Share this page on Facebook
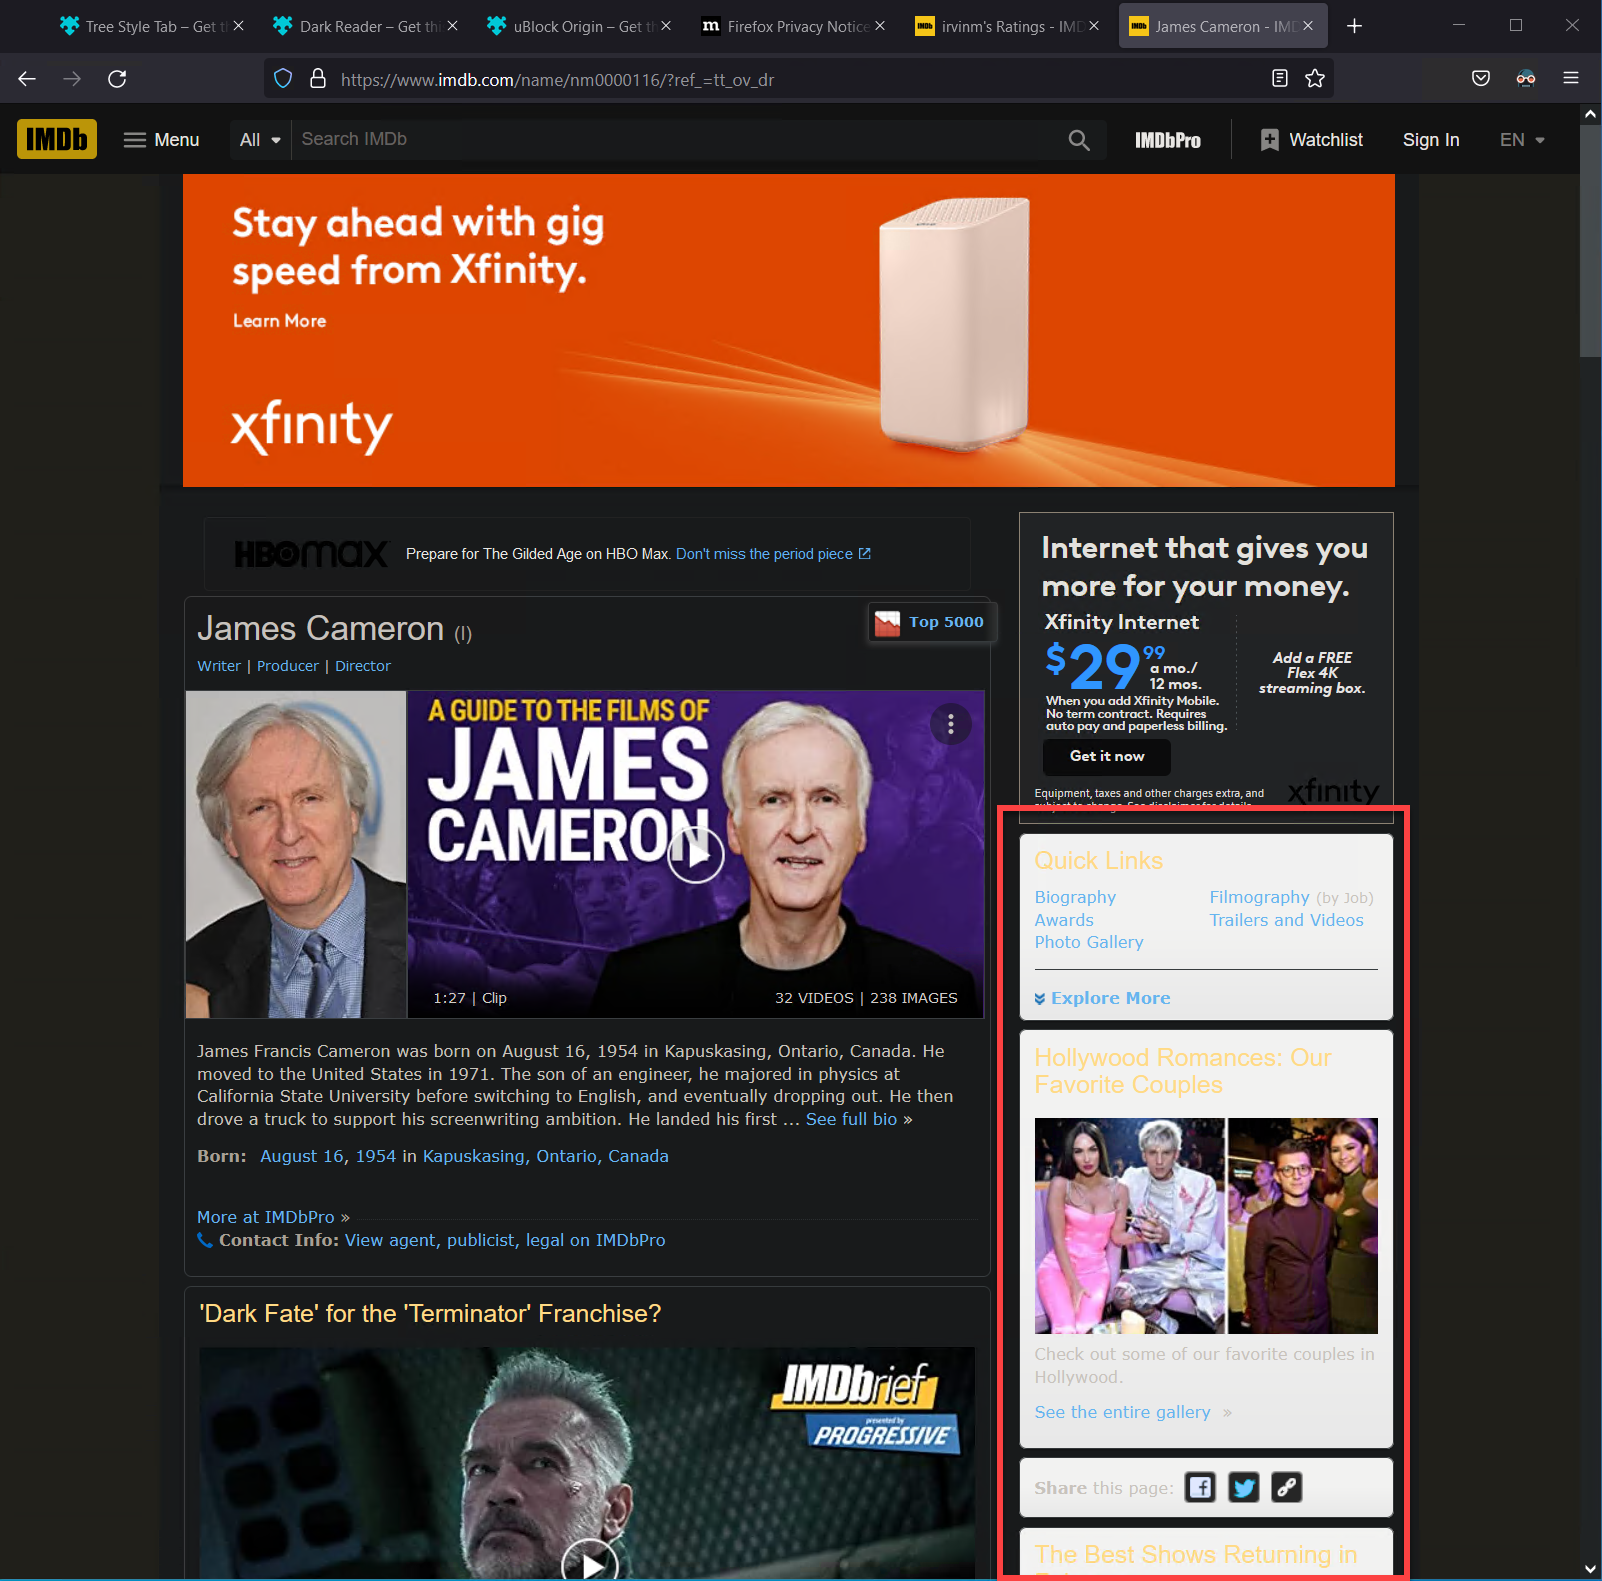1602x1581 pixels. (1199, 1487)
